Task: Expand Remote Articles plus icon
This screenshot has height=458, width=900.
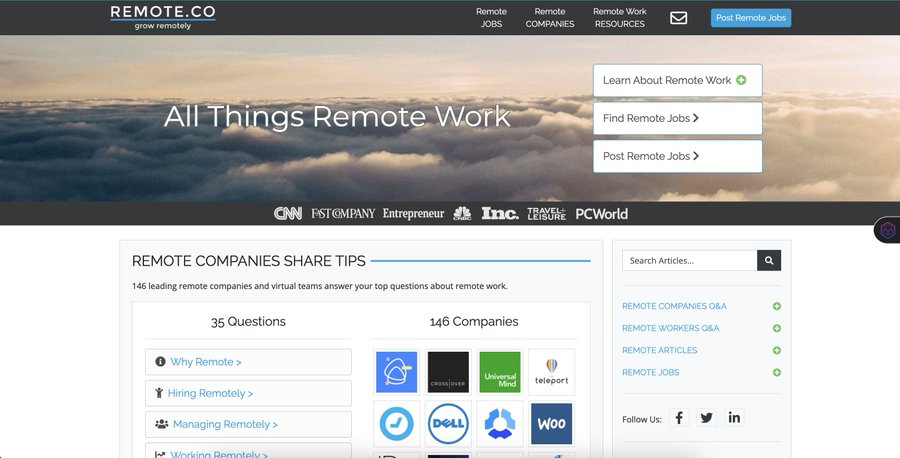Action: pos(777,350)
